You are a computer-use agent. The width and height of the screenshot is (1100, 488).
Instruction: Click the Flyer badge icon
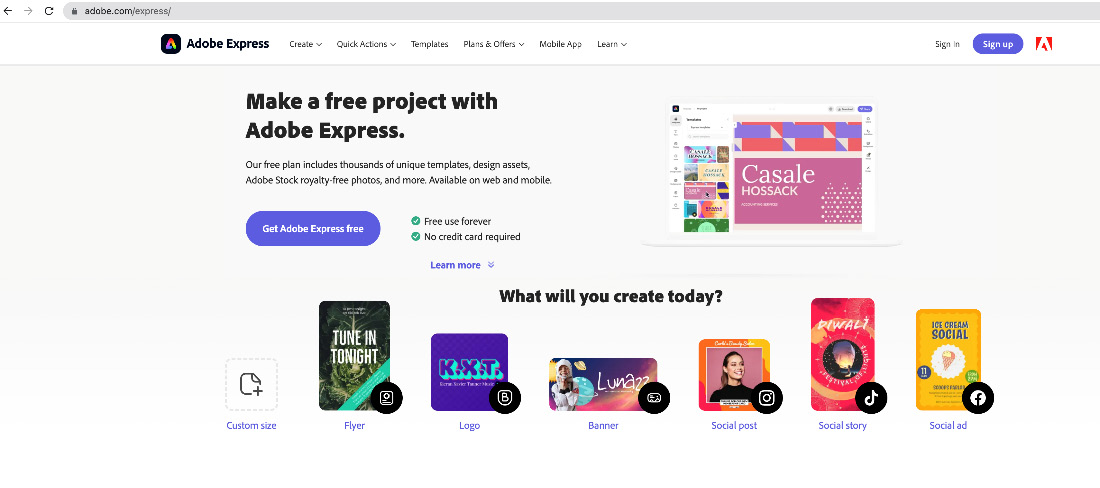[x=387, y=398]
